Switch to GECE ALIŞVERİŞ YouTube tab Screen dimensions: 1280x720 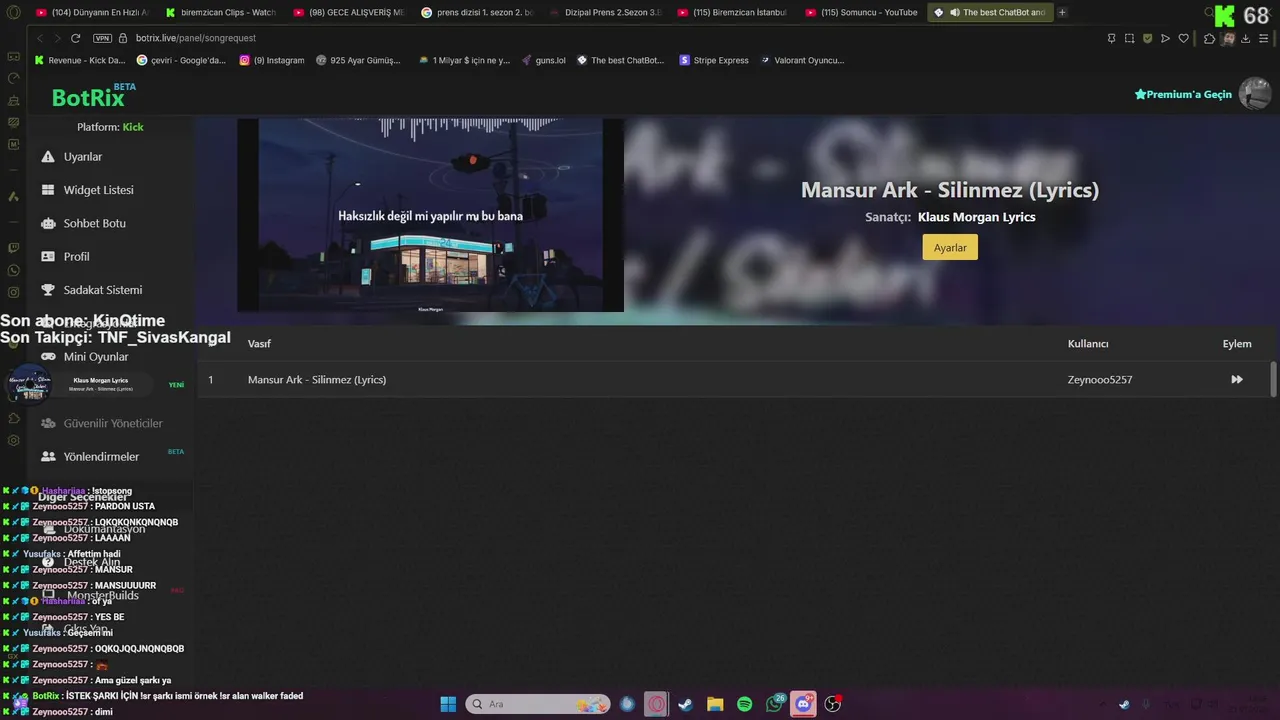pos(350,13)
